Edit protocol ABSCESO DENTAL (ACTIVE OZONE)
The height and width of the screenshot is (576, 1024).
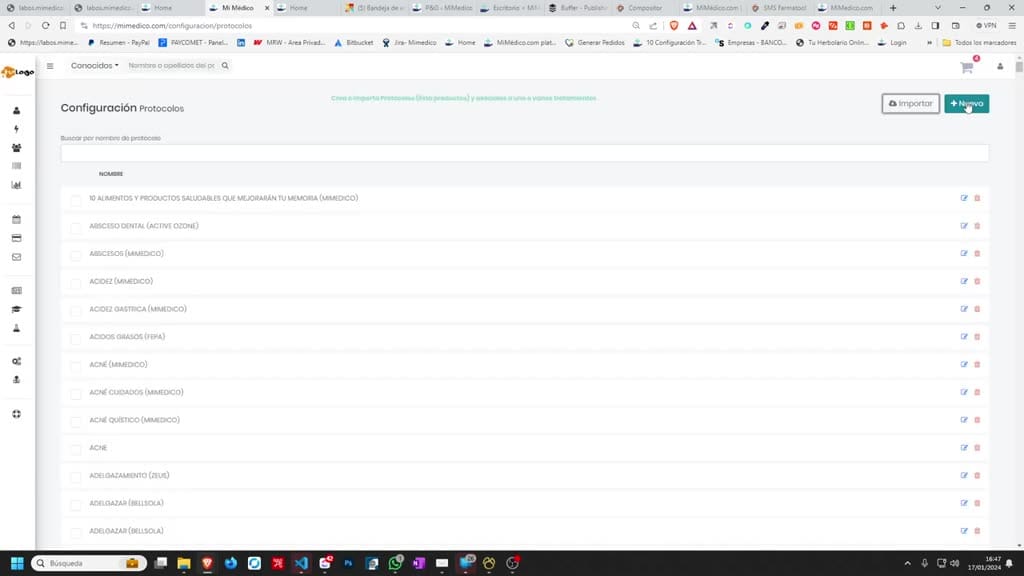tap(964, 226)
